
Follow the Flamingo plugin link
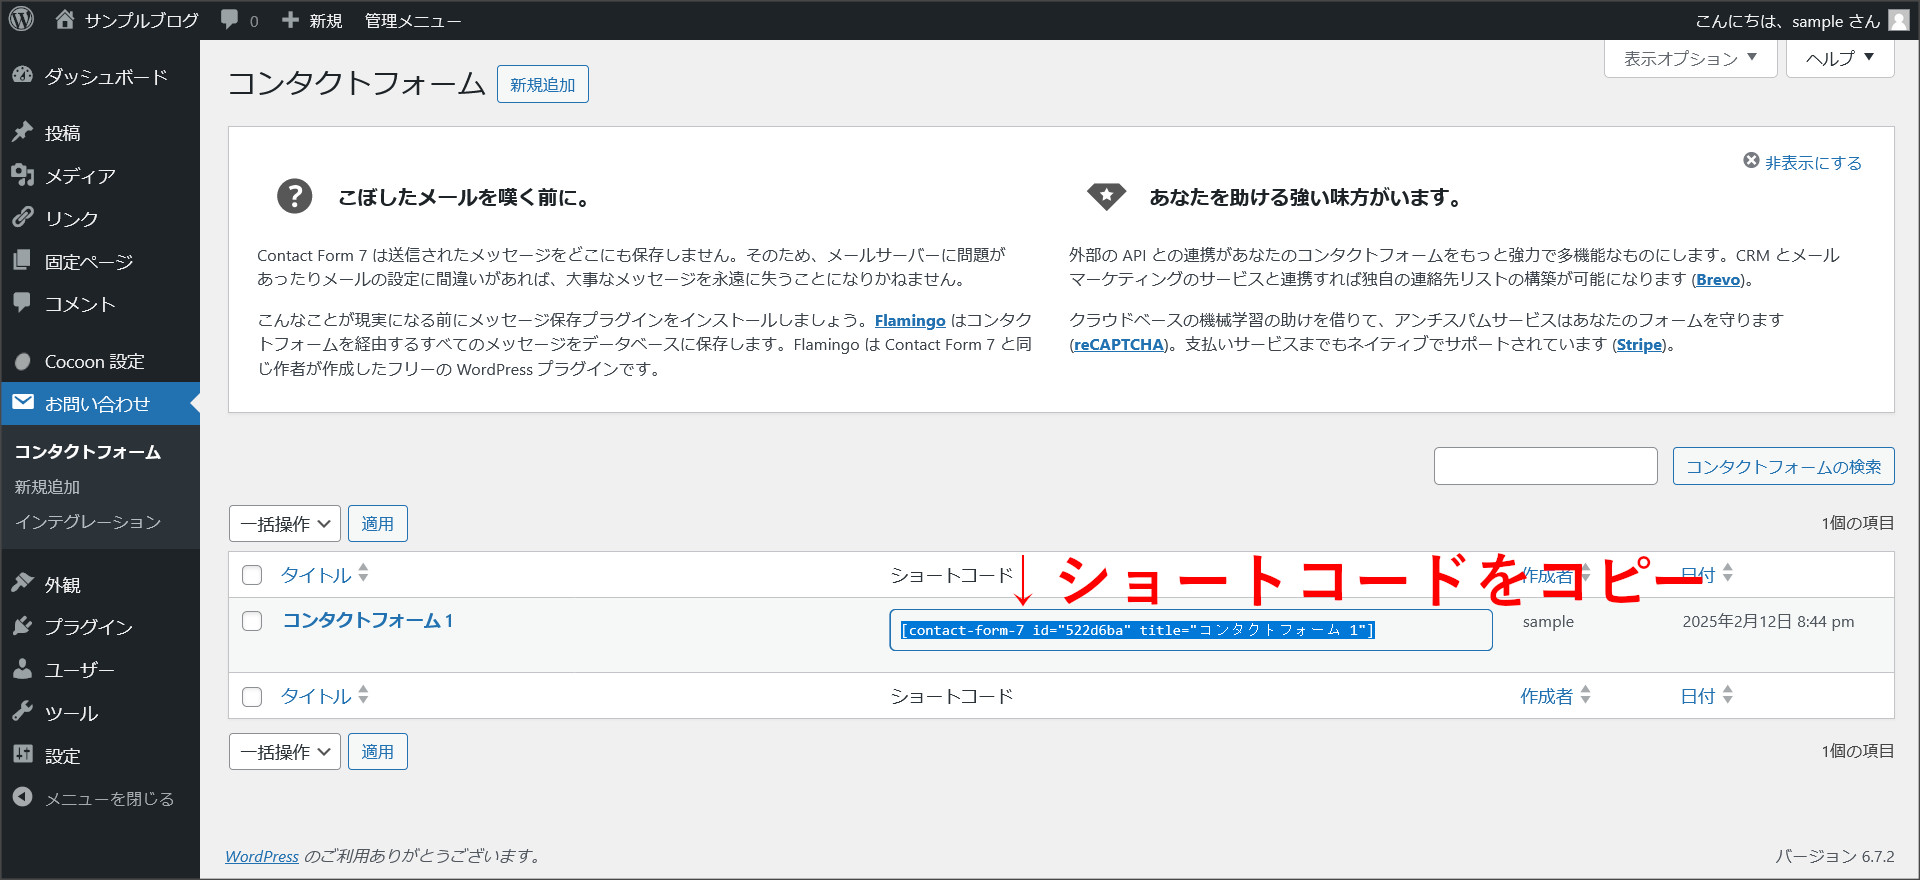pyautogui.click(x=909, y=321)
